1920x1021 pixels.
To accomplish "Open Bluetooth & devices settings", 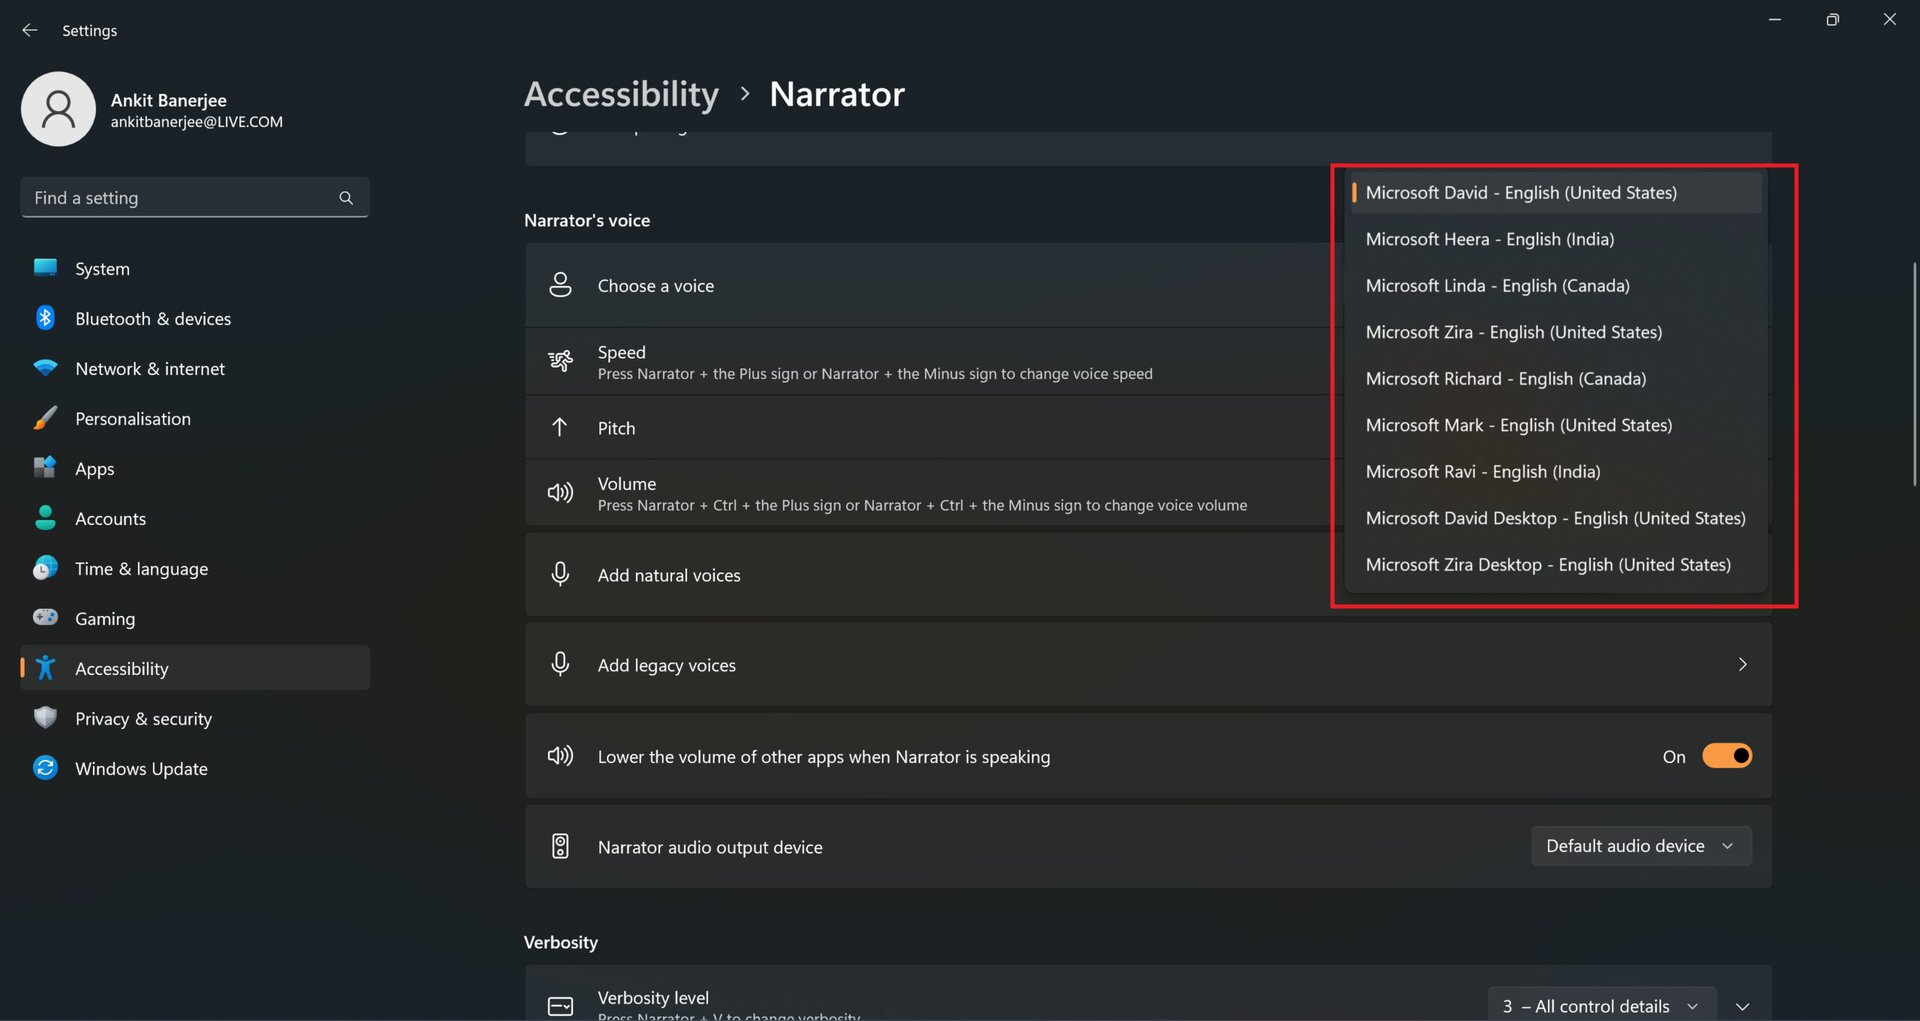I will pyautogui.click(x=195, y=318).
